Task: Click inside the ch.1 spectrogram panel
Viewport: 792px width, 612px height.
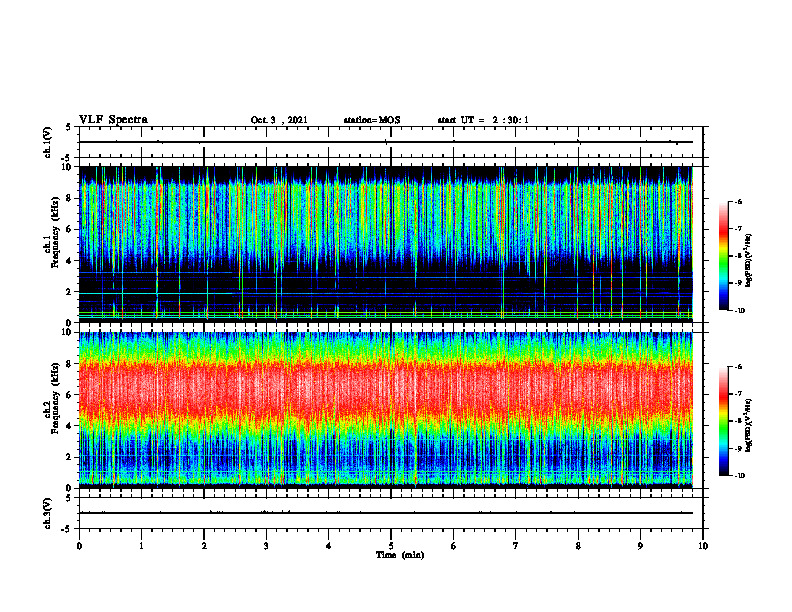Action: 386,244
